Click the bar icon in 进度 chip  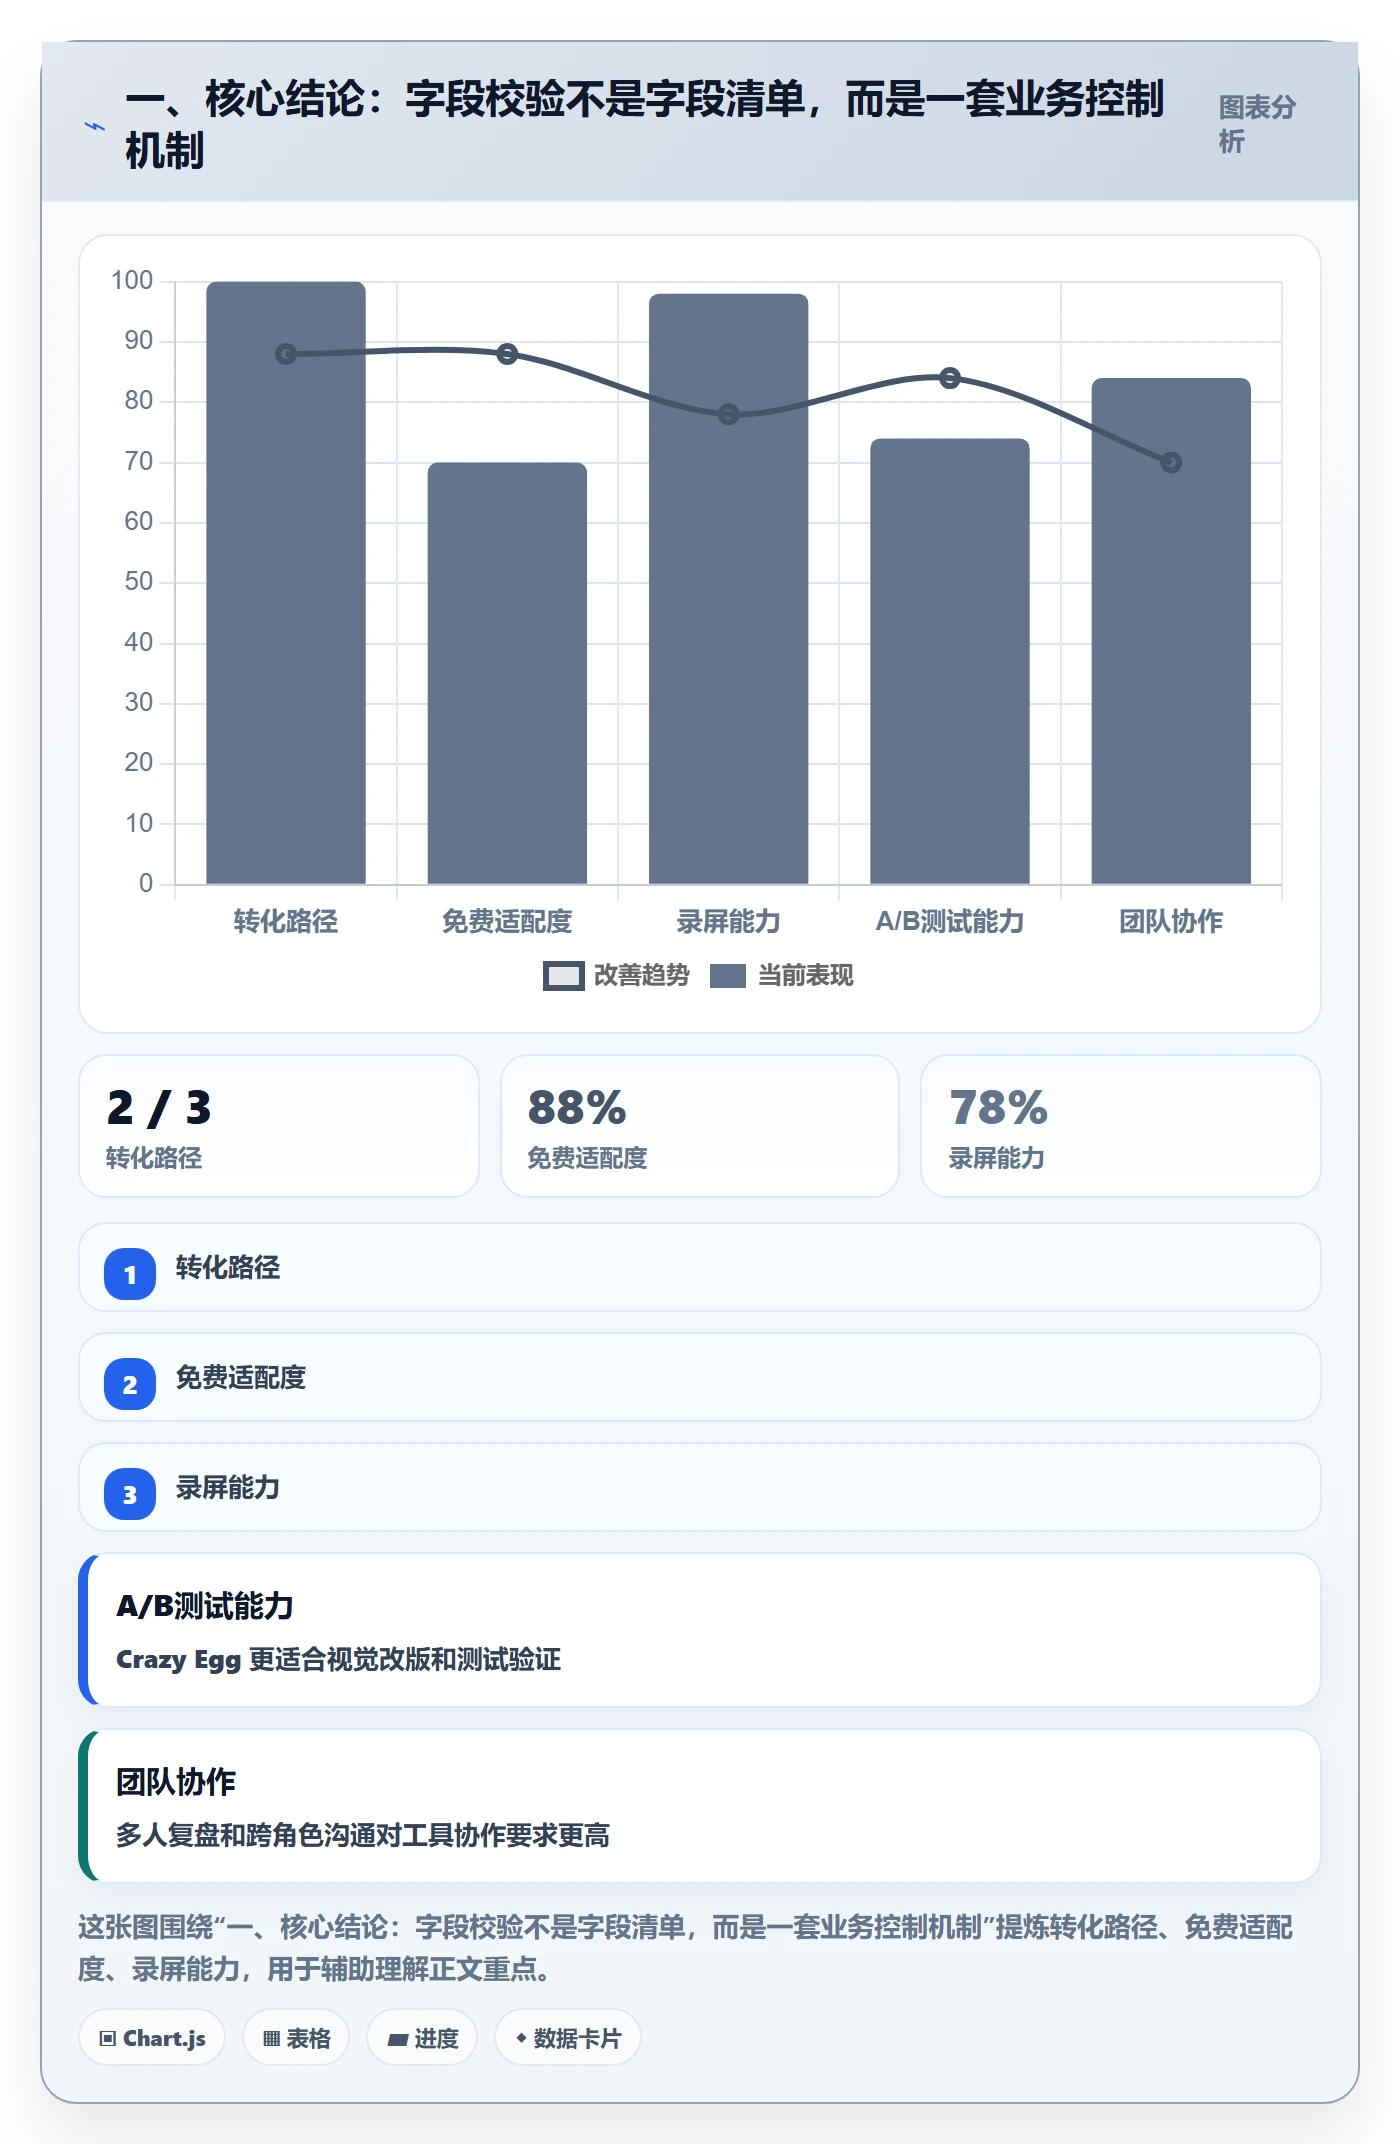398,2040
